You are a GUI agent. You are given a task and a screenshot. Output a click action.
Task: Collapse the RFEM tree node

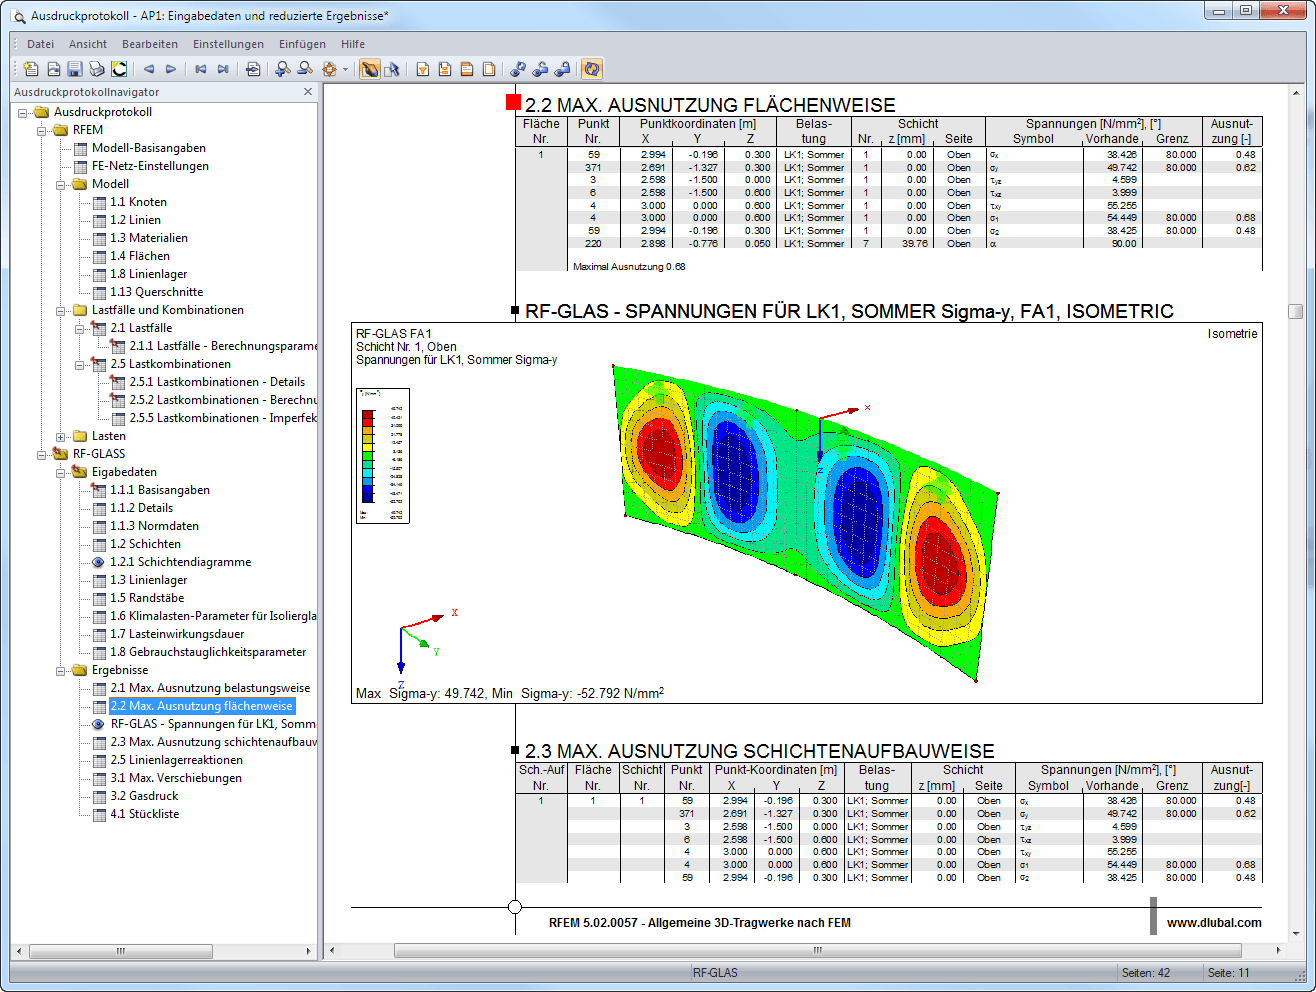42,130
